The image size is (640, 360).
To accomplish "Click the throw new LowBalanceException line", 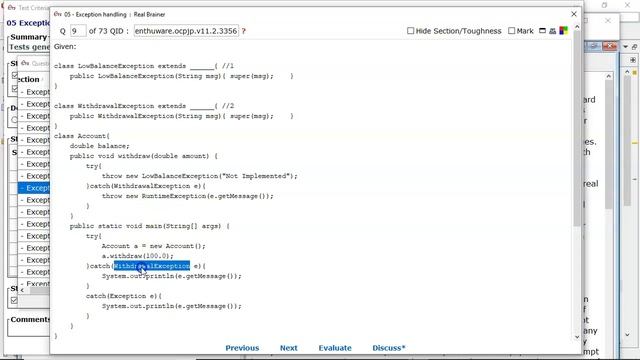I will [x=200, y=176].
